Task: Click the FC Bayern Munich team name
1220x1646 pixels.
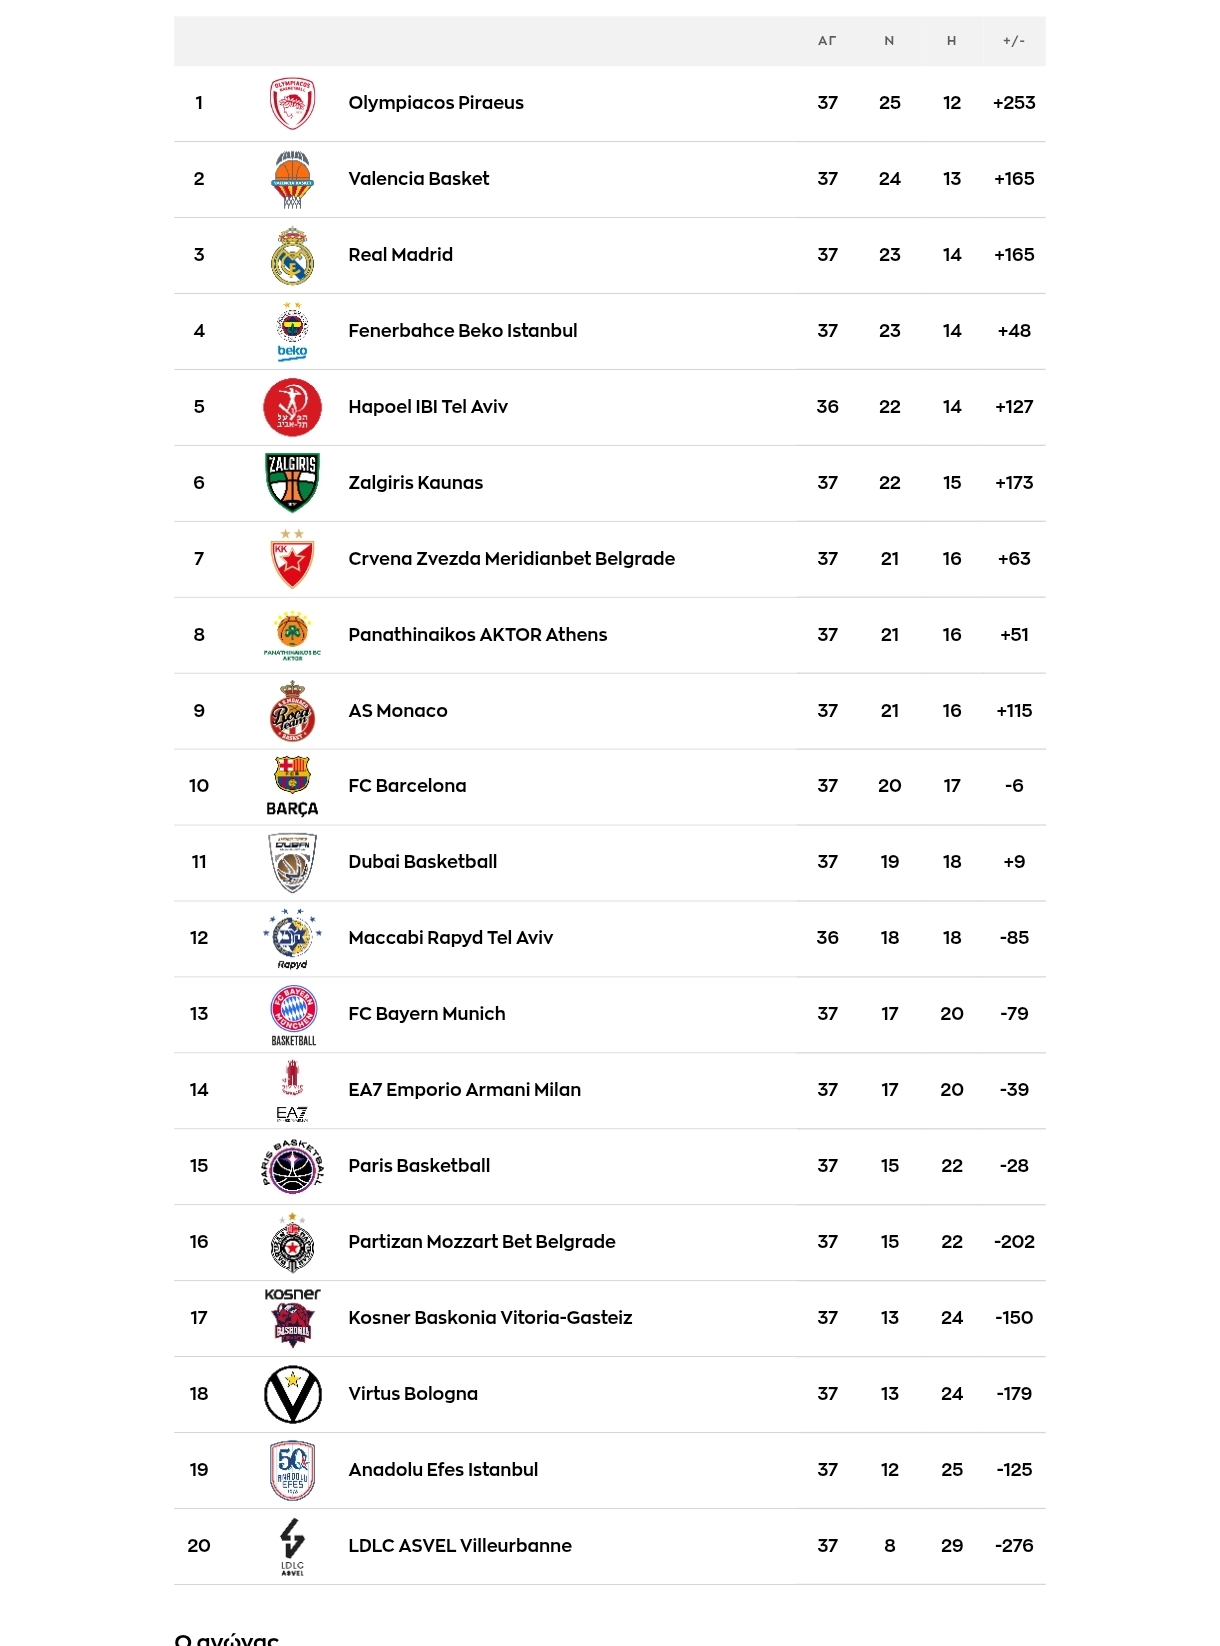Action: click(x=426, y=1014)
